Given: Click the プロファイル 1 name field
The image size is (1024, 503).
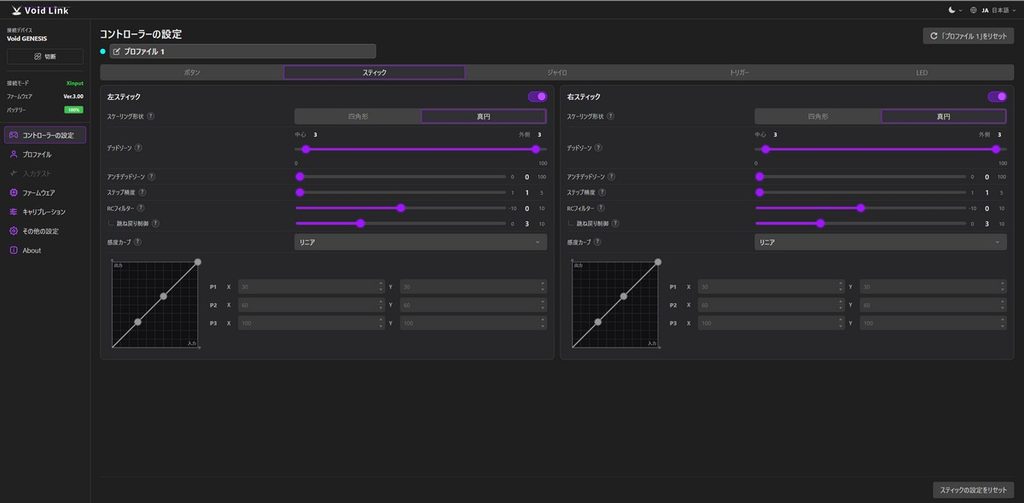Looking at the screenshot, I should coord(243,51).
